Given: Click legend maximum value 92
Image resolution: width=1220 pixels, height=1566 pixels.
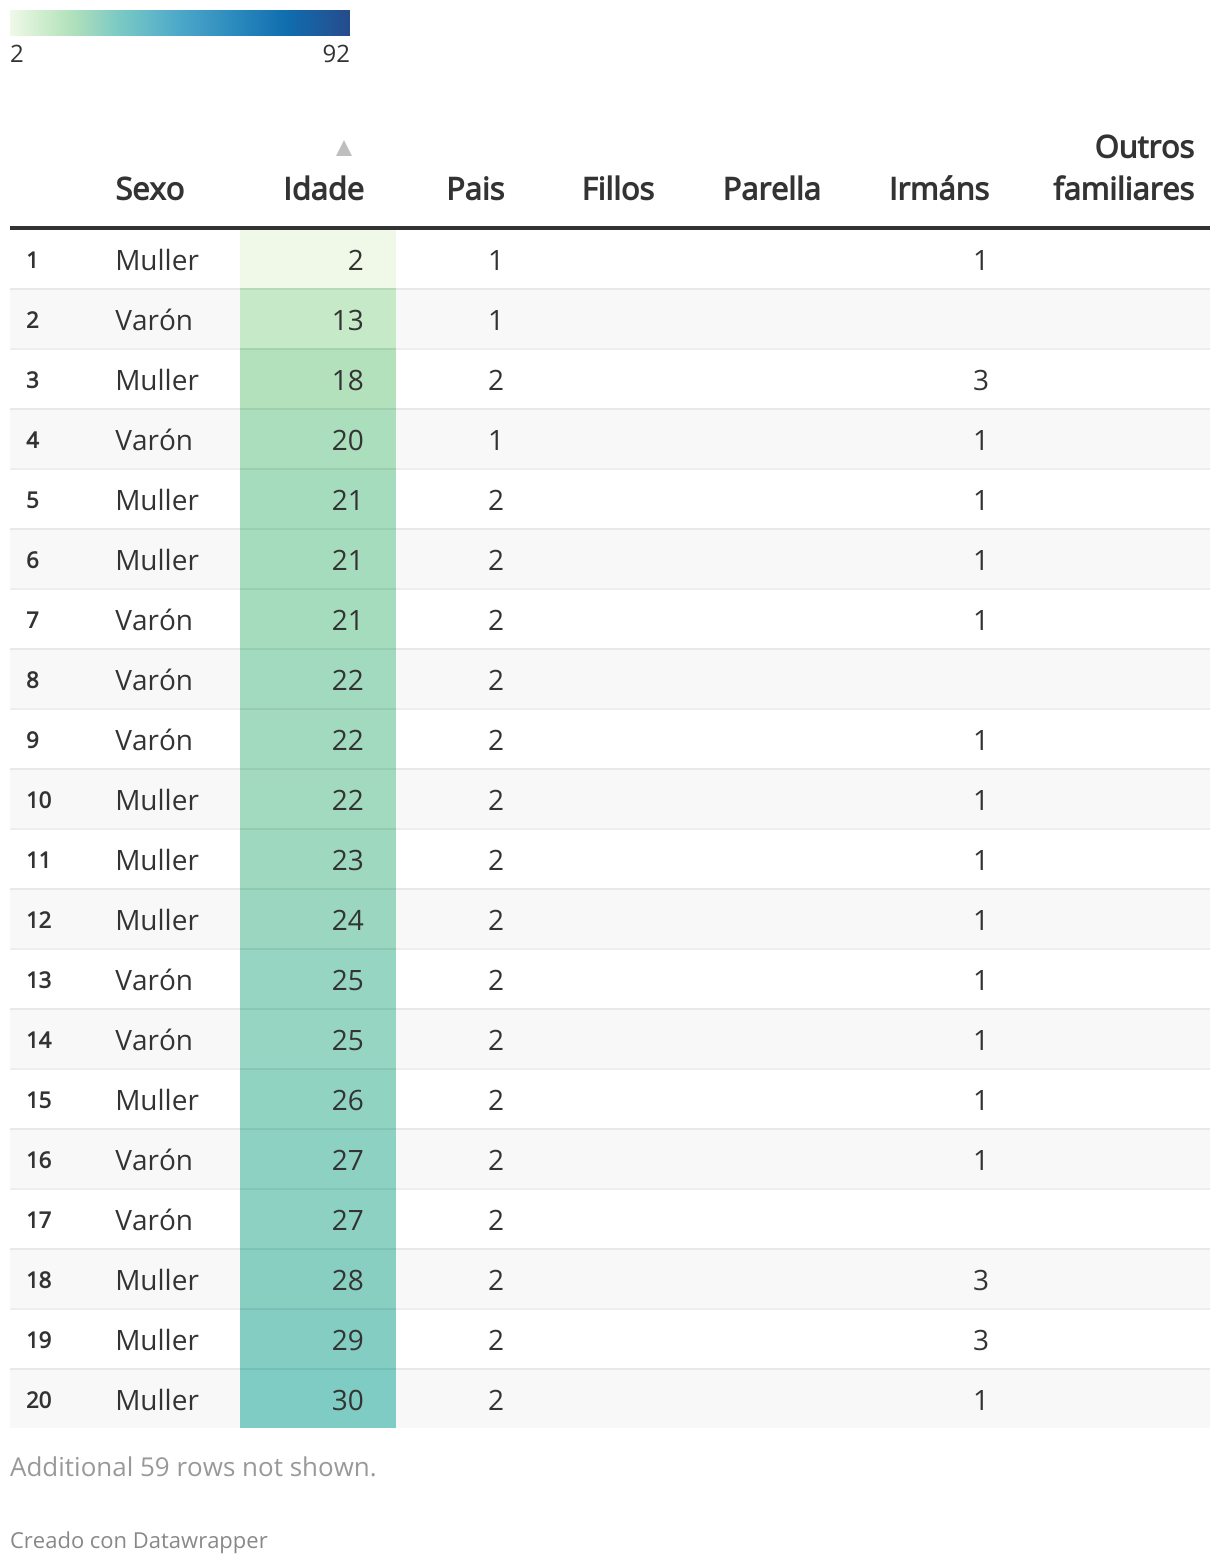Looking at the screenshot, I should coord(336,54).
